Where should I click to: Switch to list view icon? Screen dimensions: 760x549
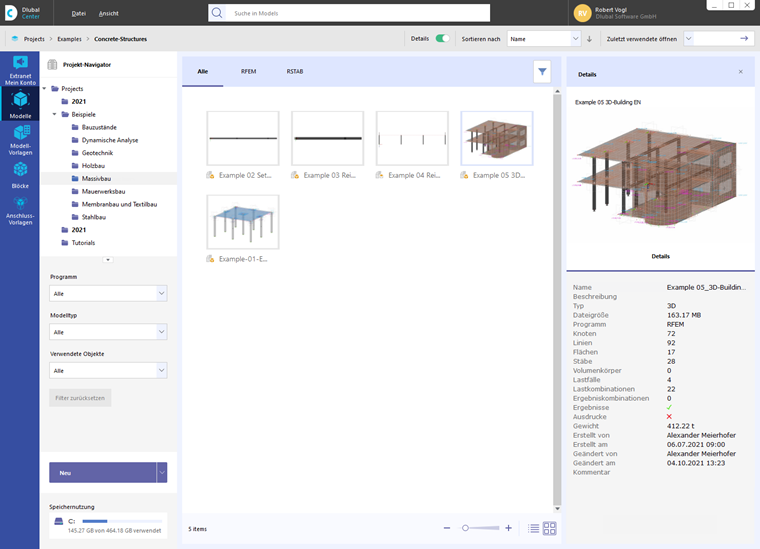coord(533,528)
